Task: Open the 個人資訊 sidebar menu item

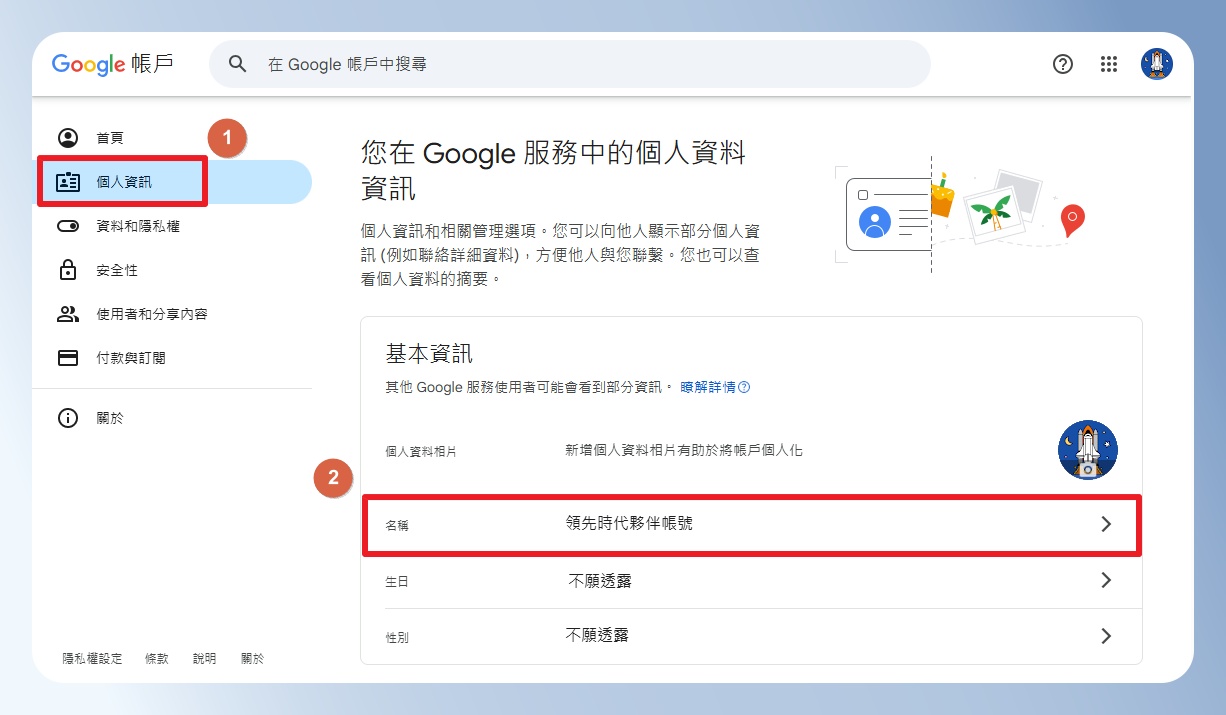Action: pos(172,182)
